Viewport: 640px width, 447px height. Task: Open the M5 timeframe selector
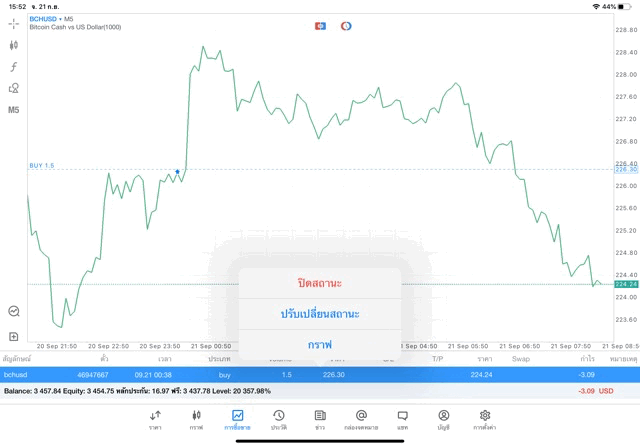tap(14, 110)
